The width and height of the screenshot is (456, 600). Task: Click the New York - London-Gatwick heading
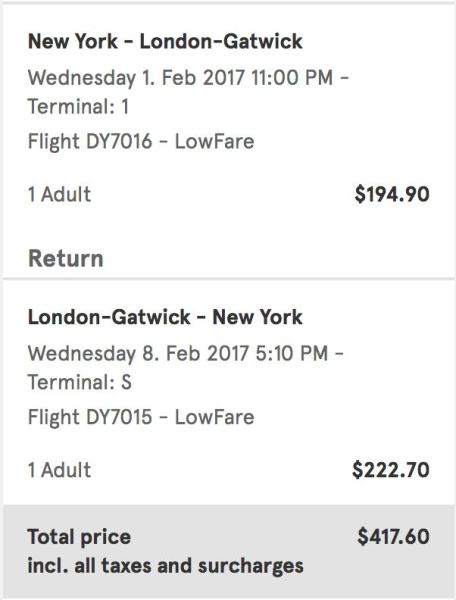[165, 41]
